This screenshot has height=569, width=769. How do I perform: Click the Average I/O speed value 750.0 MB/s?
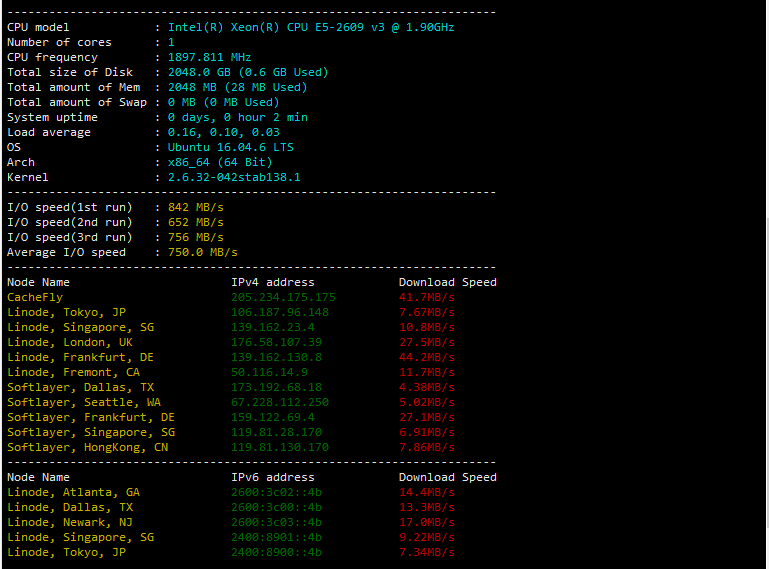point(203,252)
